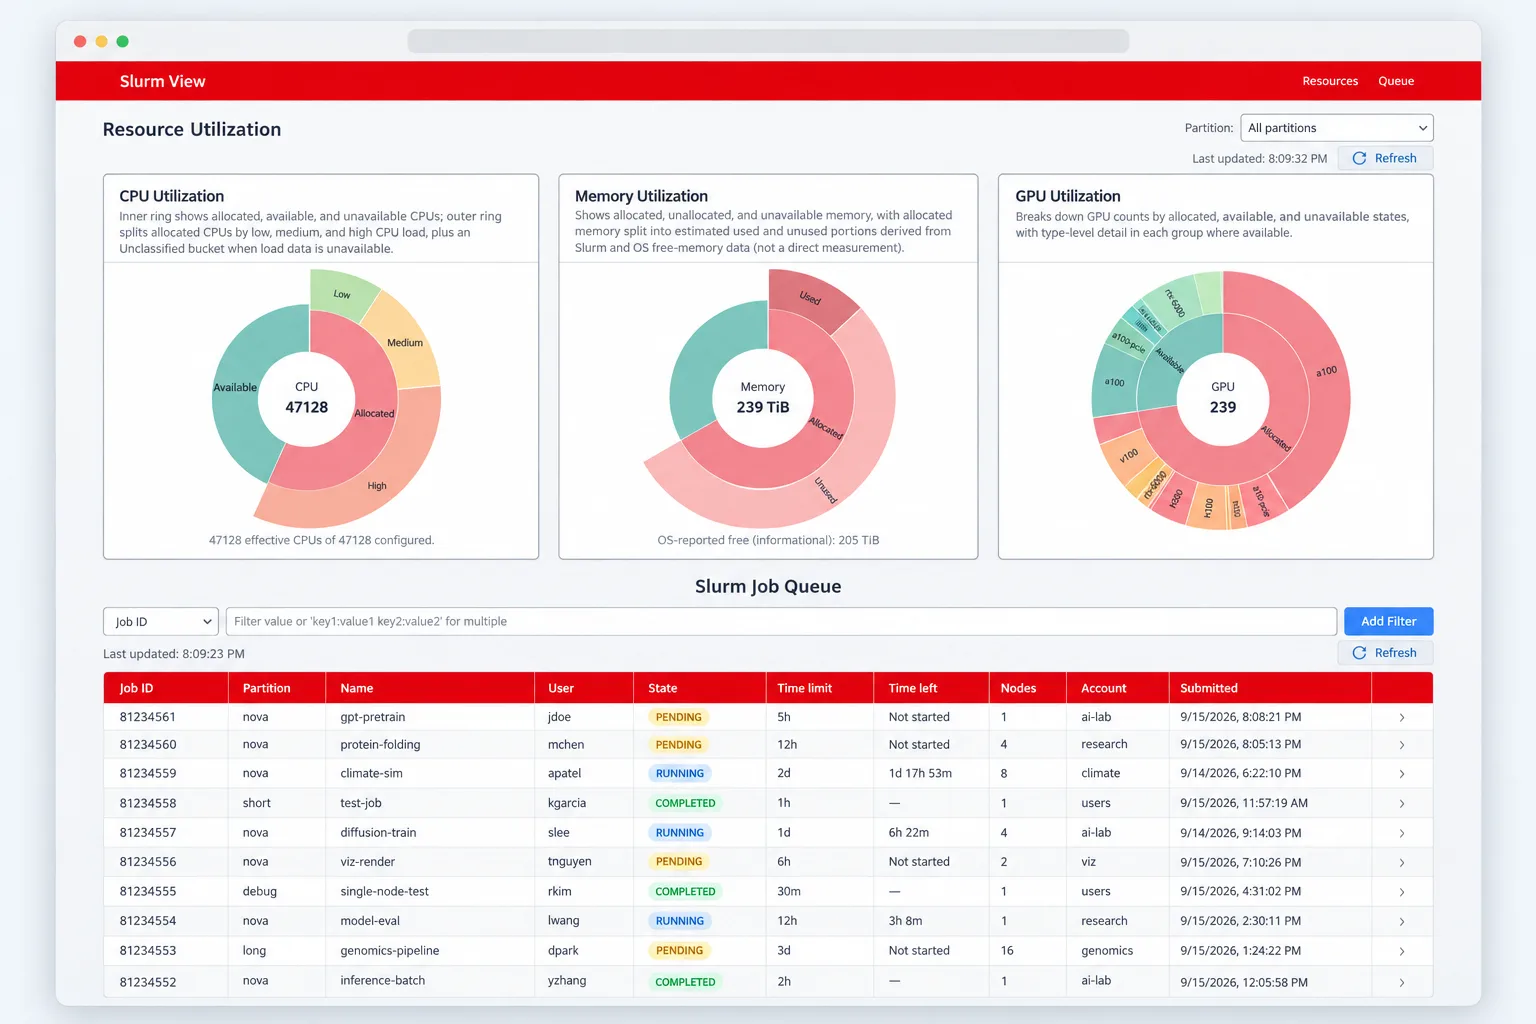Select the Available segment in CPU chart
The height and width of the screenshot is (1024, 1536).
click(x=236, y=388)
